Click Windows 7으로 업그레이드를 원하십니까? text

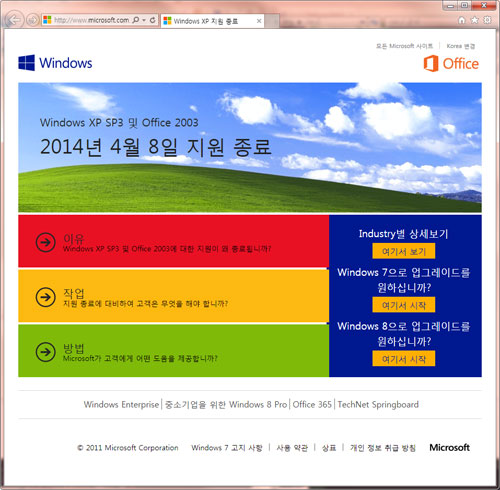pos(404,280)
